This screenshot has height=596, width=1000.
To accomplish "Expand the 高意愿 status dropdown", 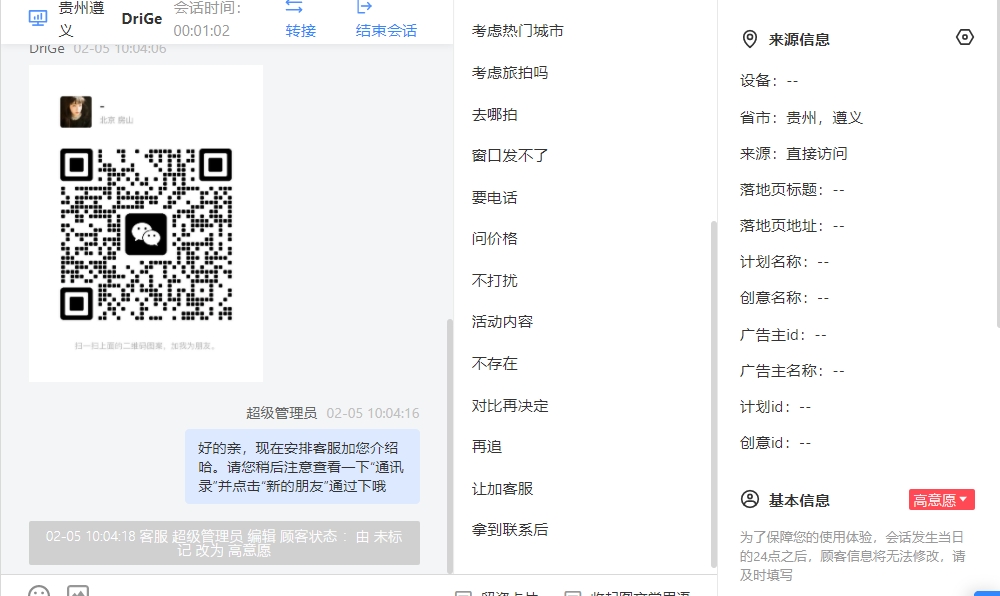I will 941,500.
